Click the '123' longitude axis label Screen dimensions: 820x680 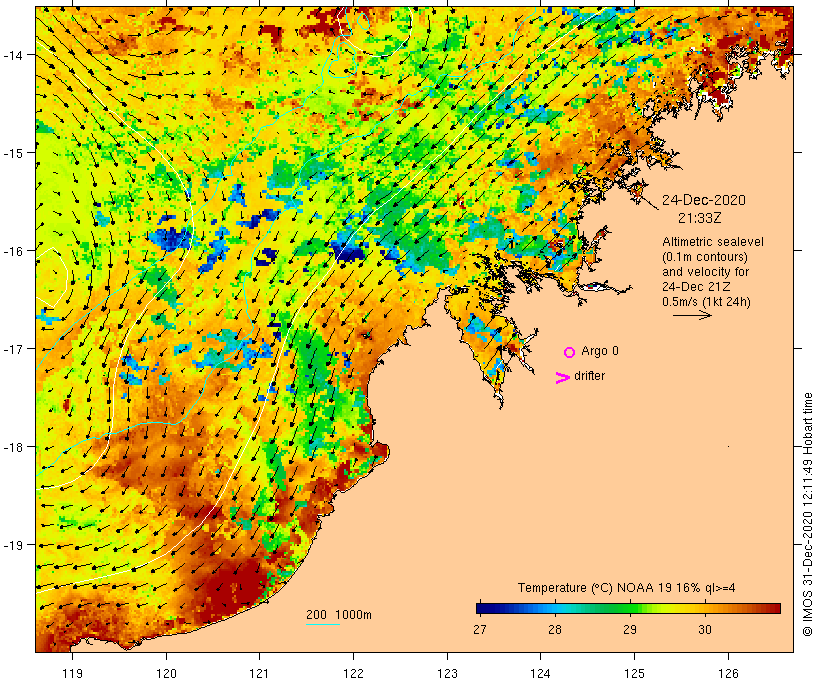pos(447,673)
